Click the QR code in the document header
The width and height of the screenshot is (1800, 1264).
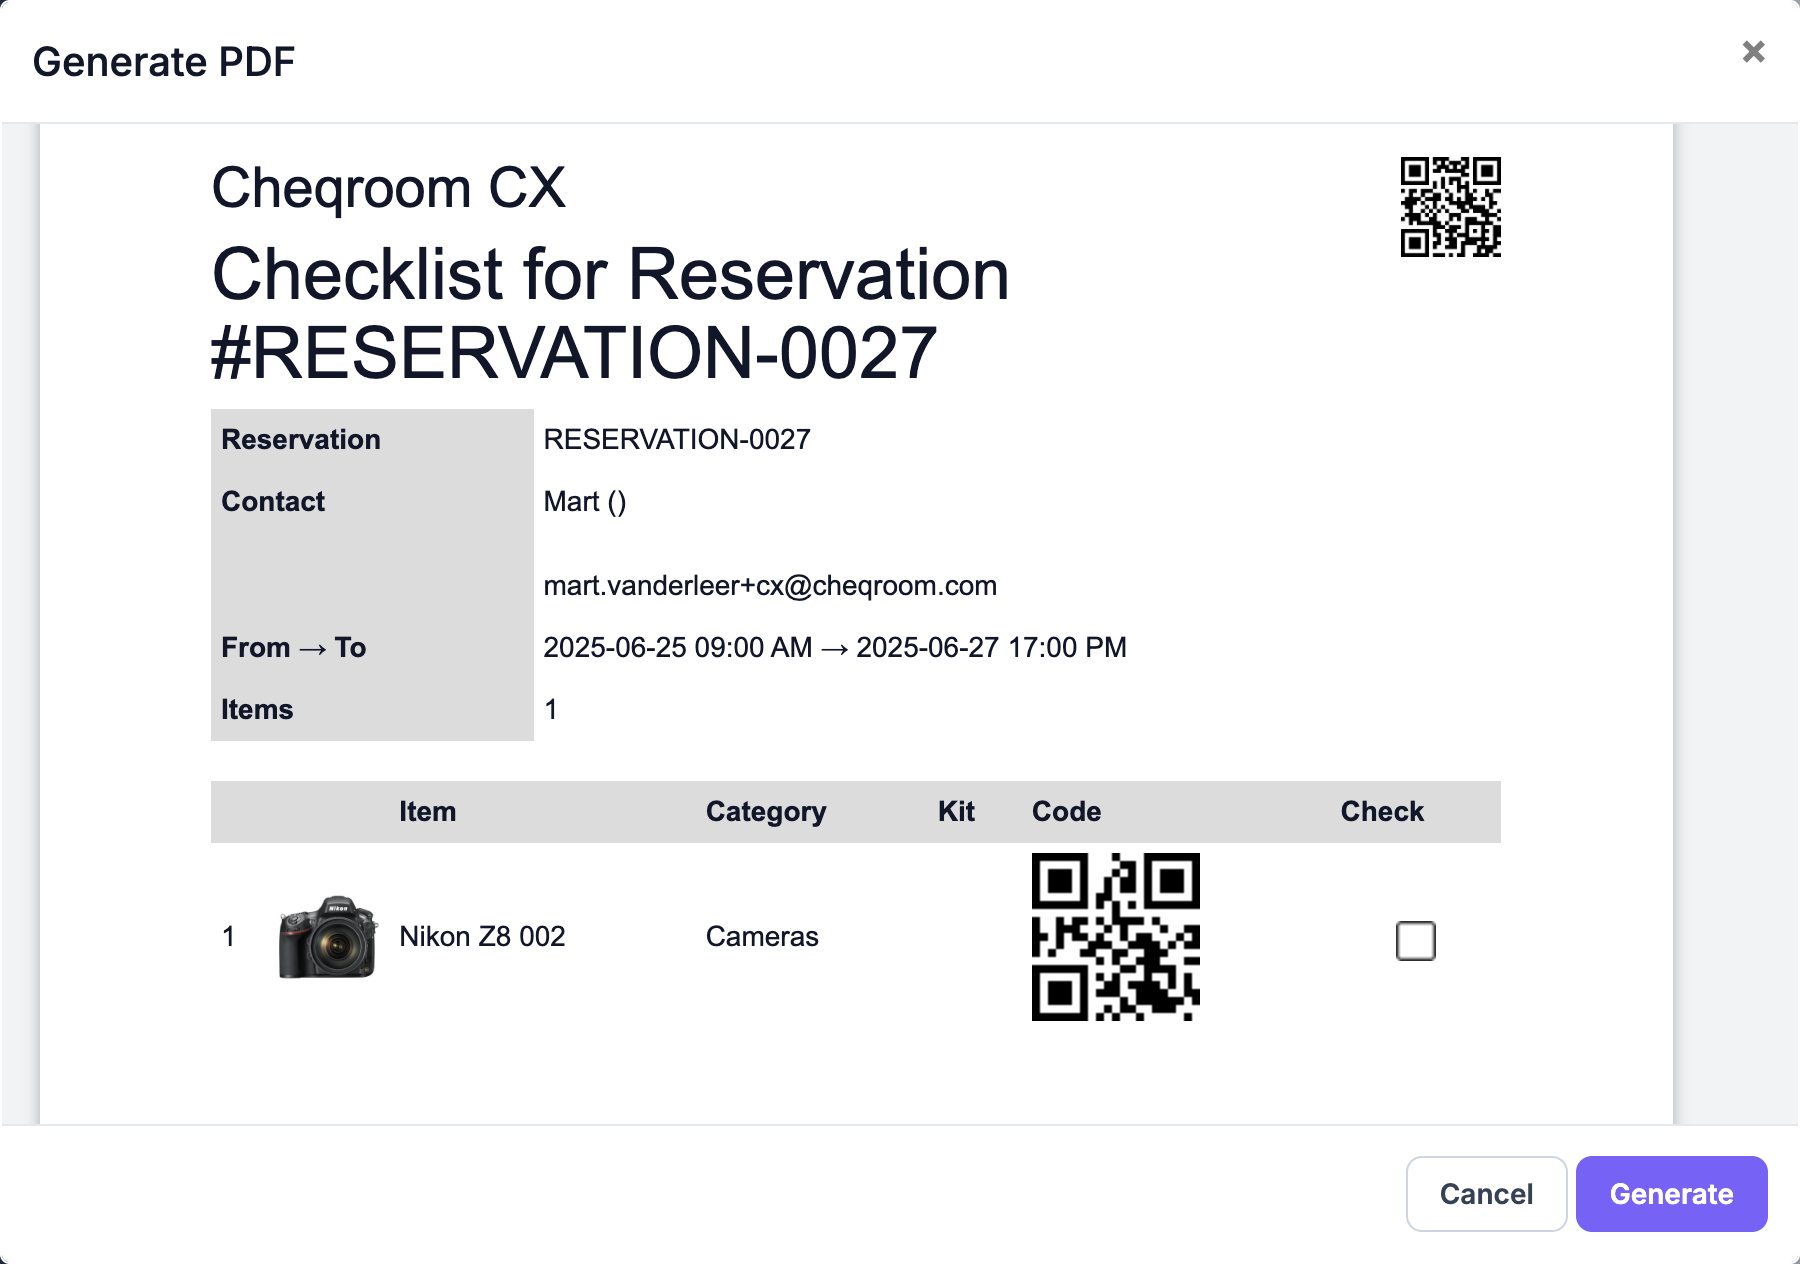(1450, 207)
